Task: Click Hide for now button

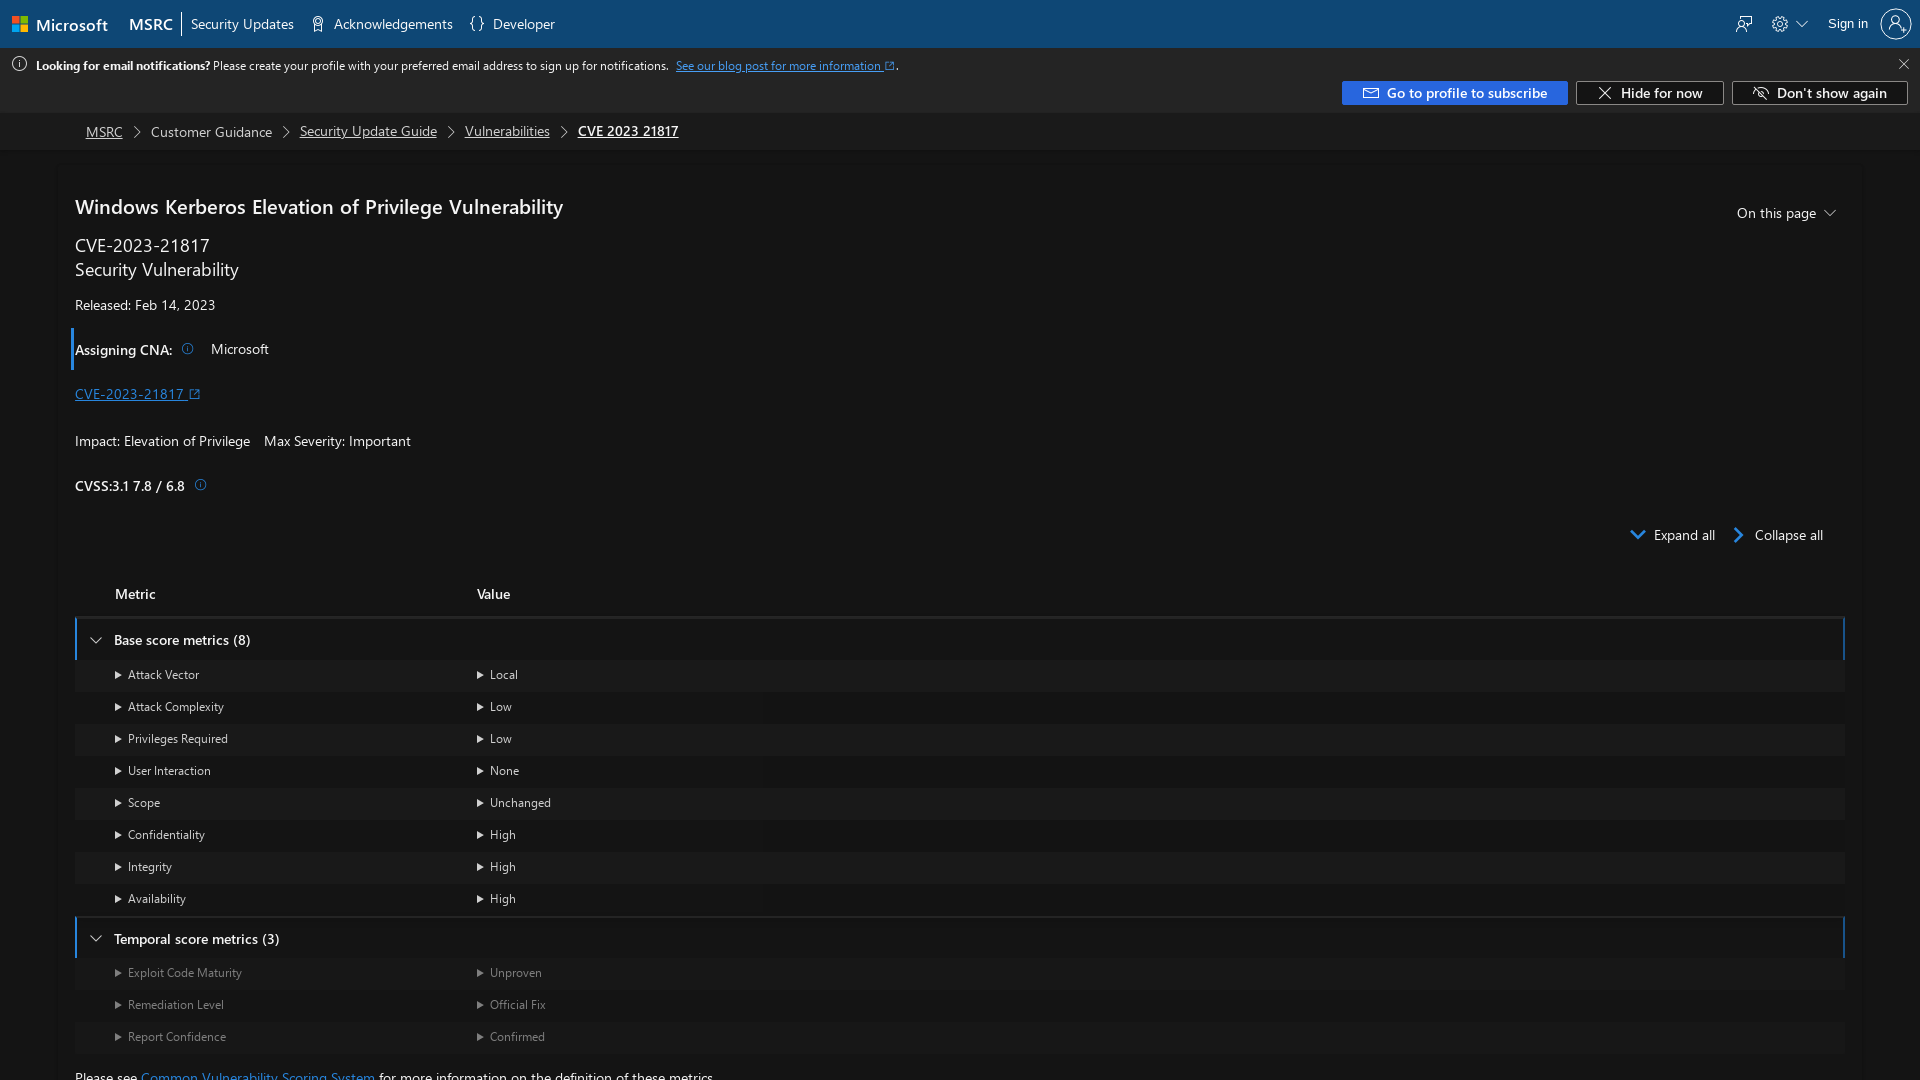Action: [1649, 93]
